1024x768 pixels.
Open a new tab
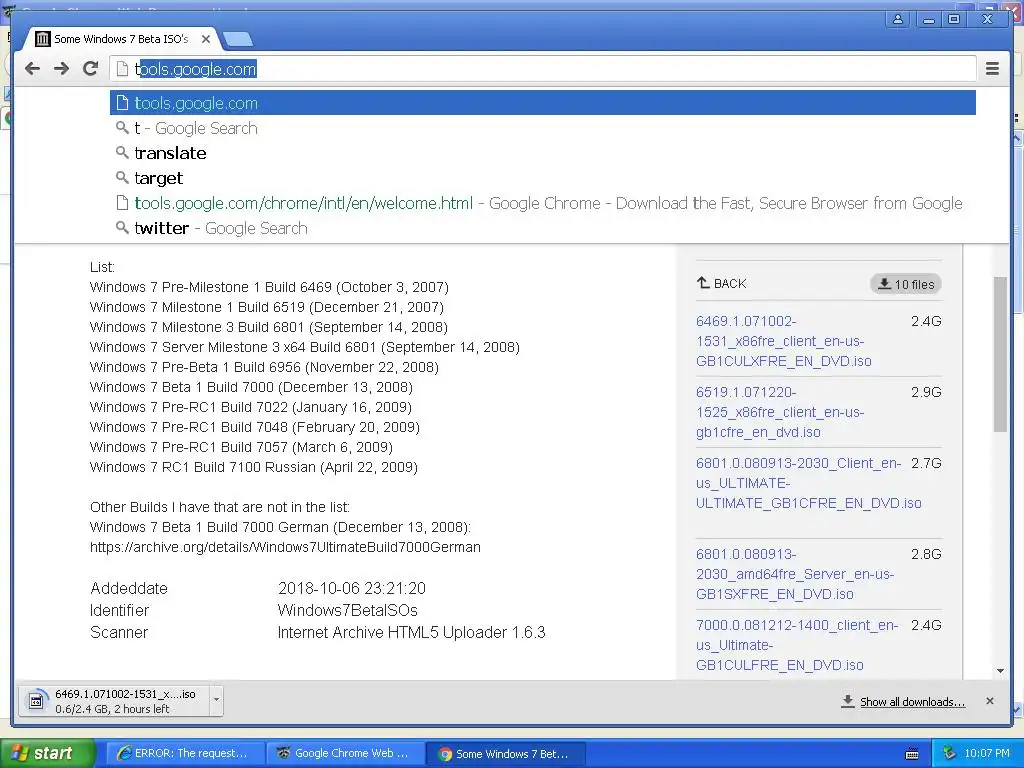238,40
